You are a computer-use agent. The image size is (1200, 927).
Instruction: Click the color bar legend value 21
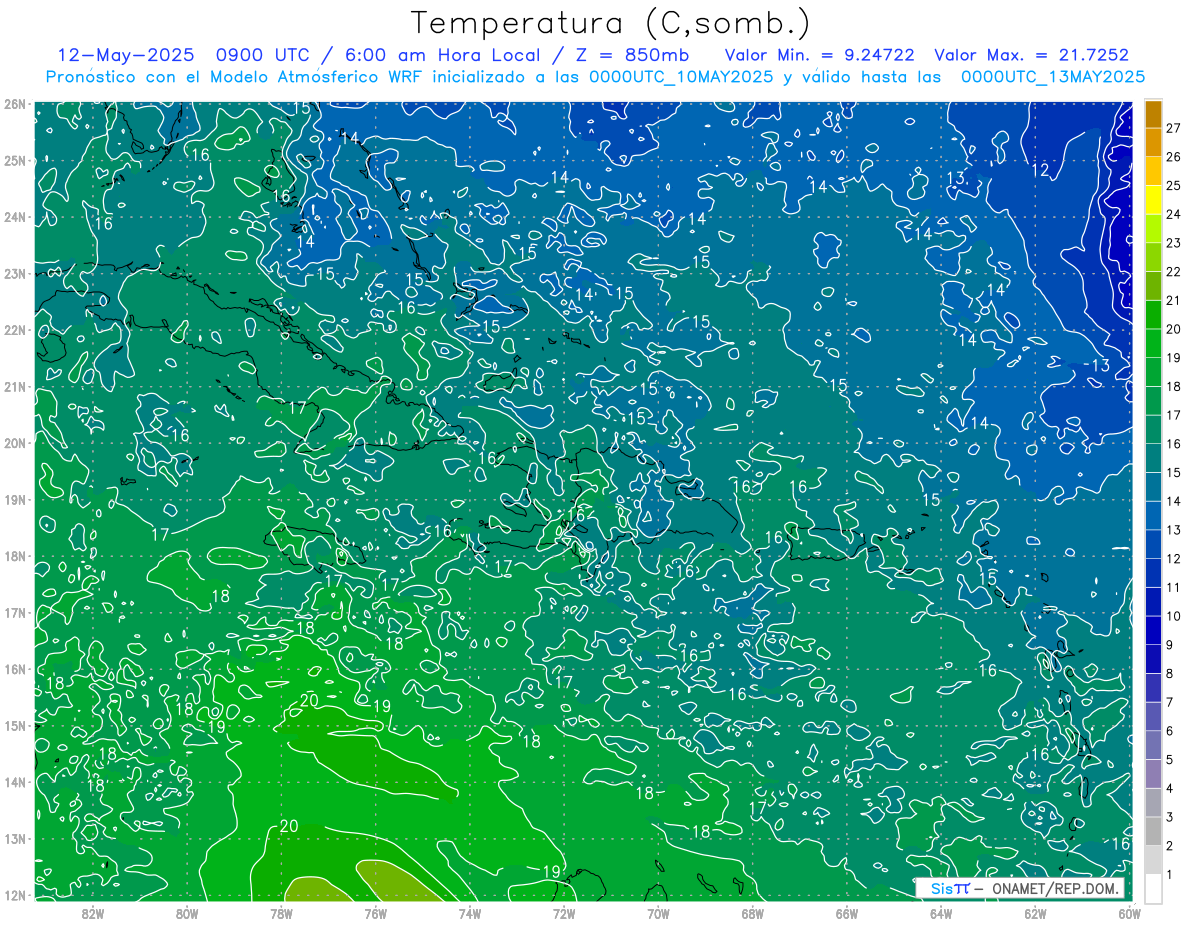coord(1174,300)
